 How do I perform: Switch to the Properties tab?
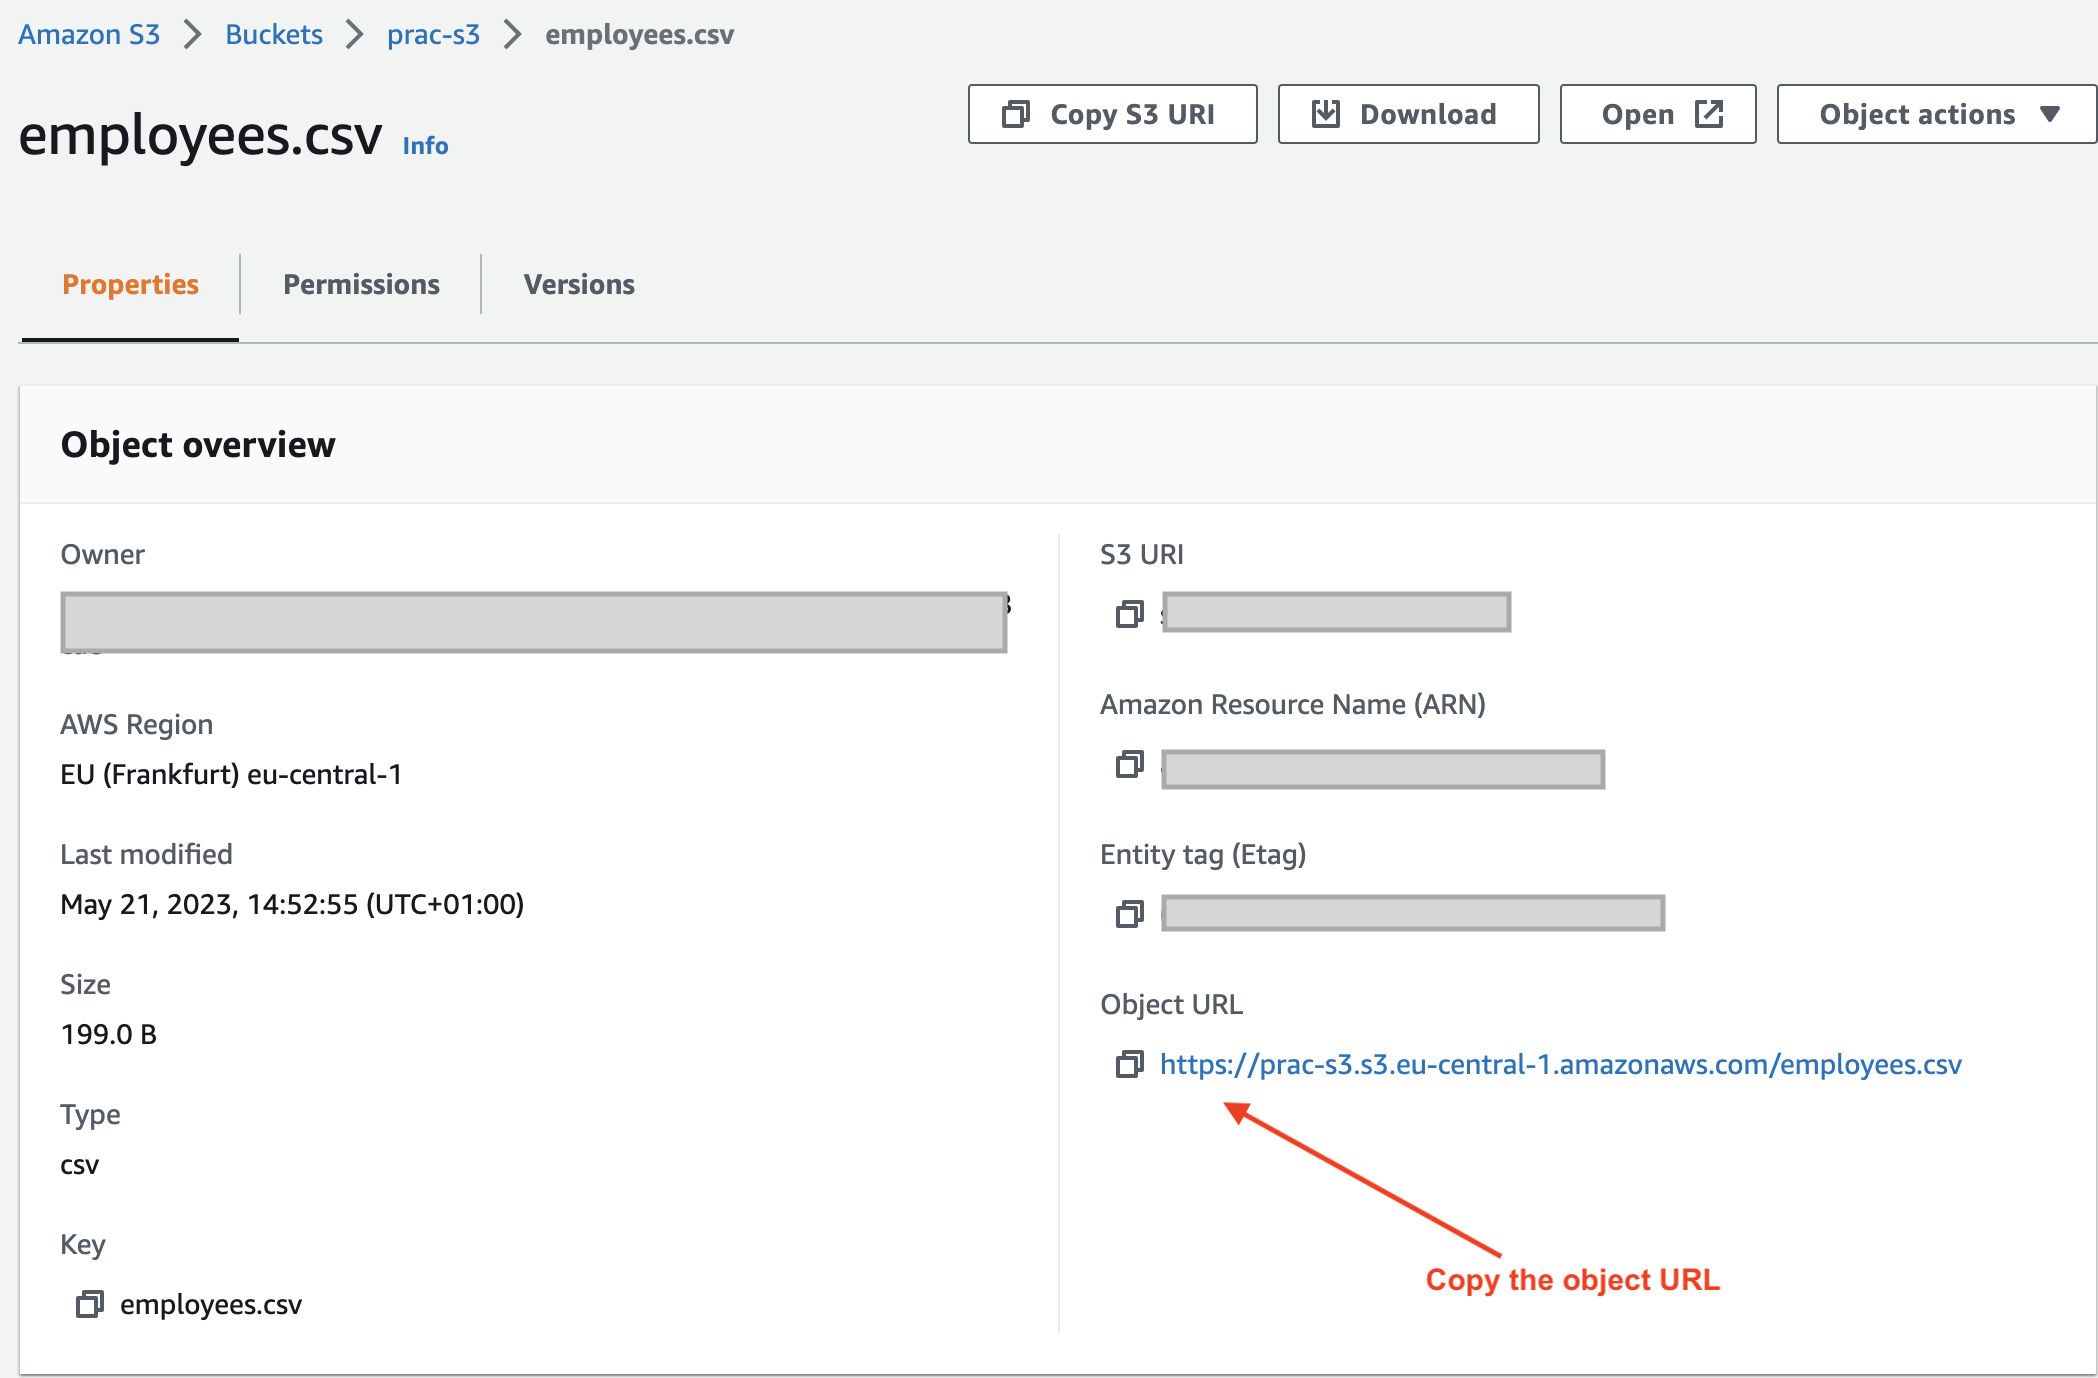[130, 285]
